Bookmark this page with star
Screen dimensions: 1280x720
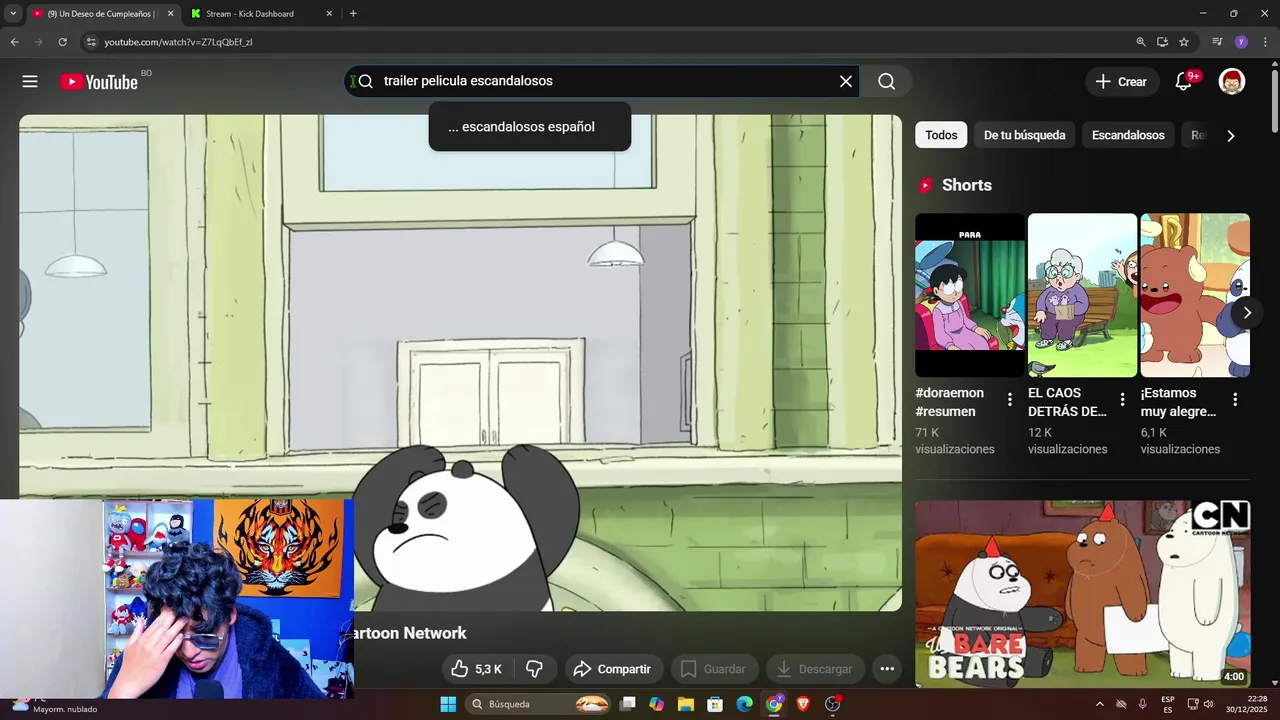click(x=1184, y=42)
